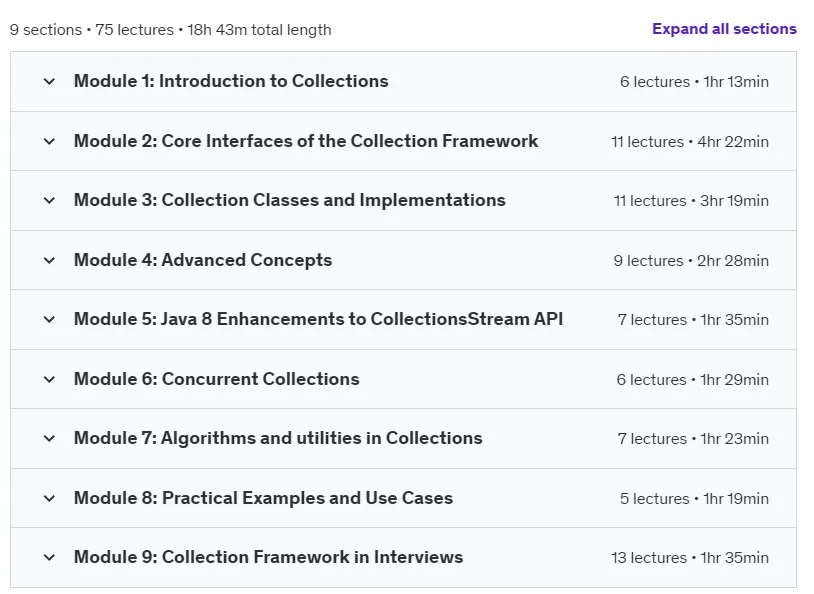Open Module 7: Algorithms and utilities heading
814x594 pixels.
click(x=278, y=438)
